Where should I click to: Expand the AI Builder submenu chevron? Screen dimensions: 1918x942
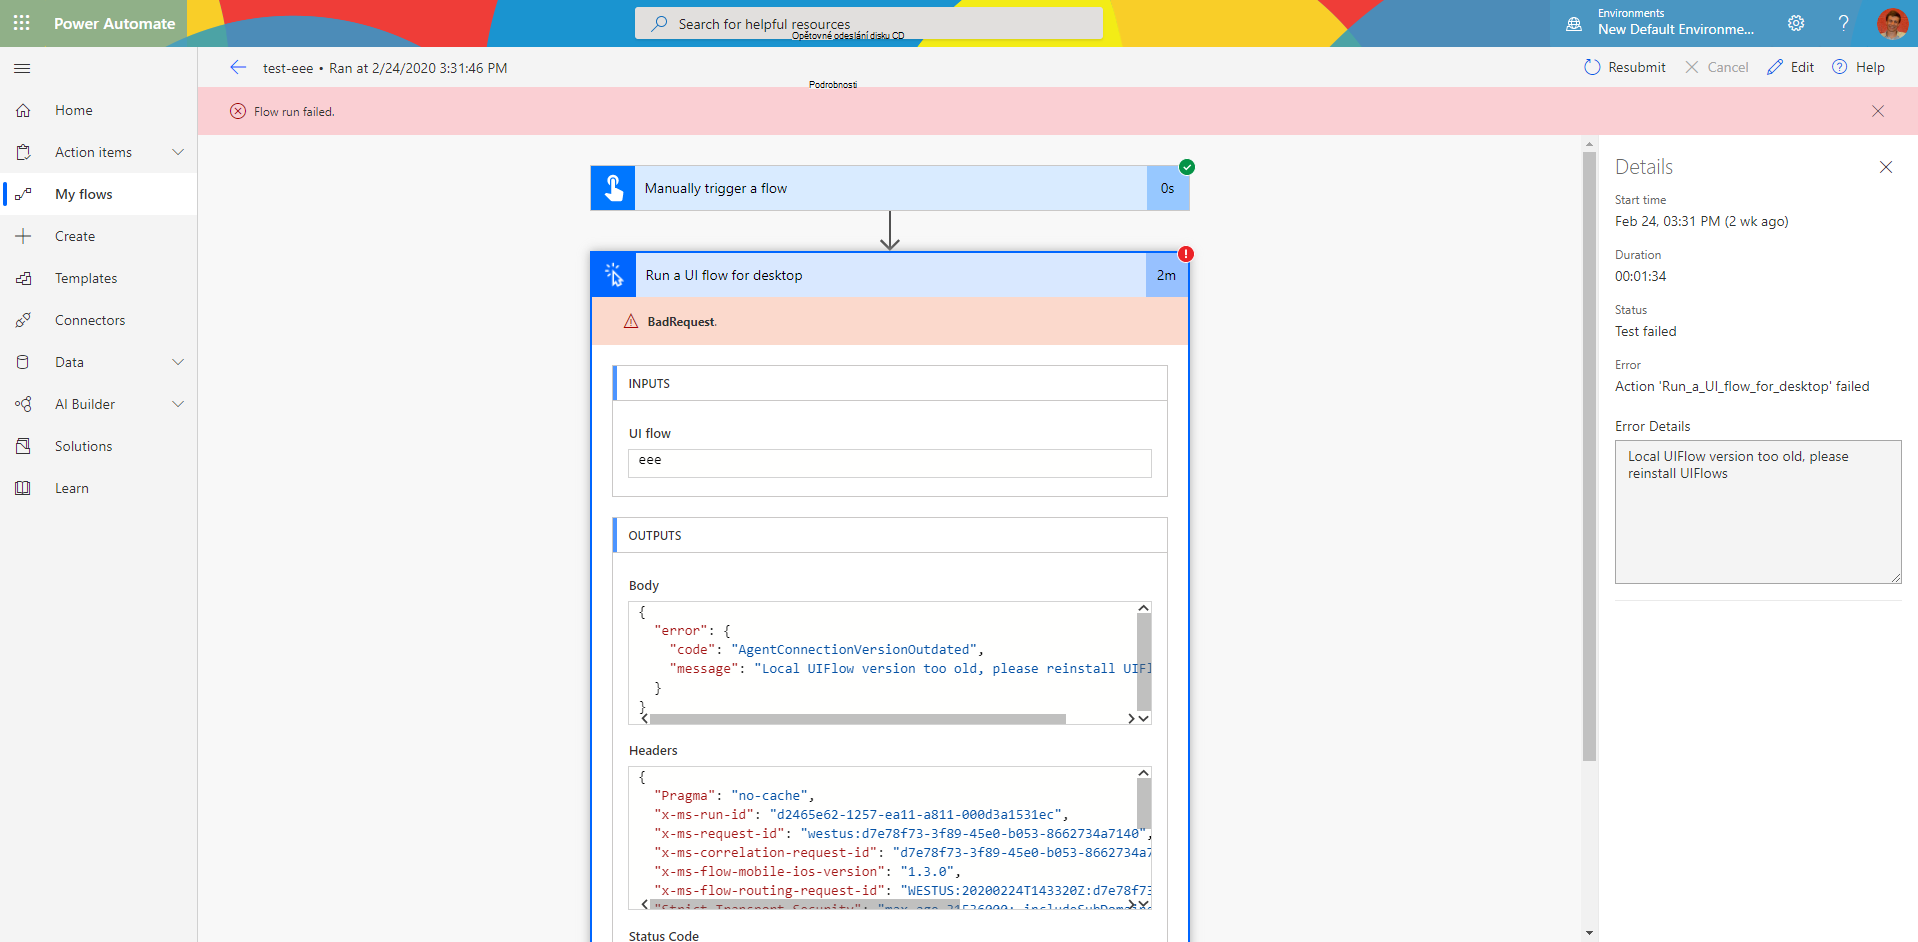coord(178,404)
